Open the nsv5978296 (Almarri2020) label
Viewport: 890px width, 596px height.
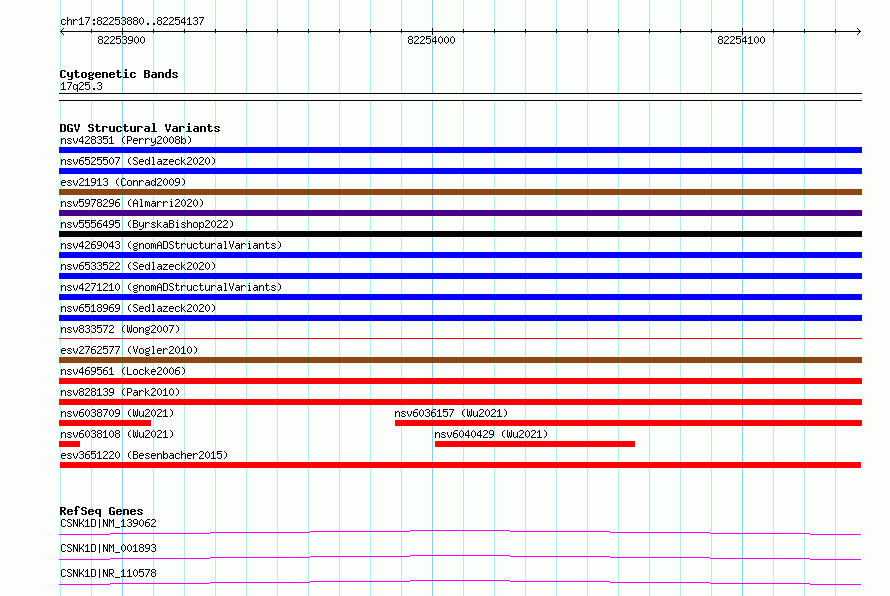coord(132,203)
